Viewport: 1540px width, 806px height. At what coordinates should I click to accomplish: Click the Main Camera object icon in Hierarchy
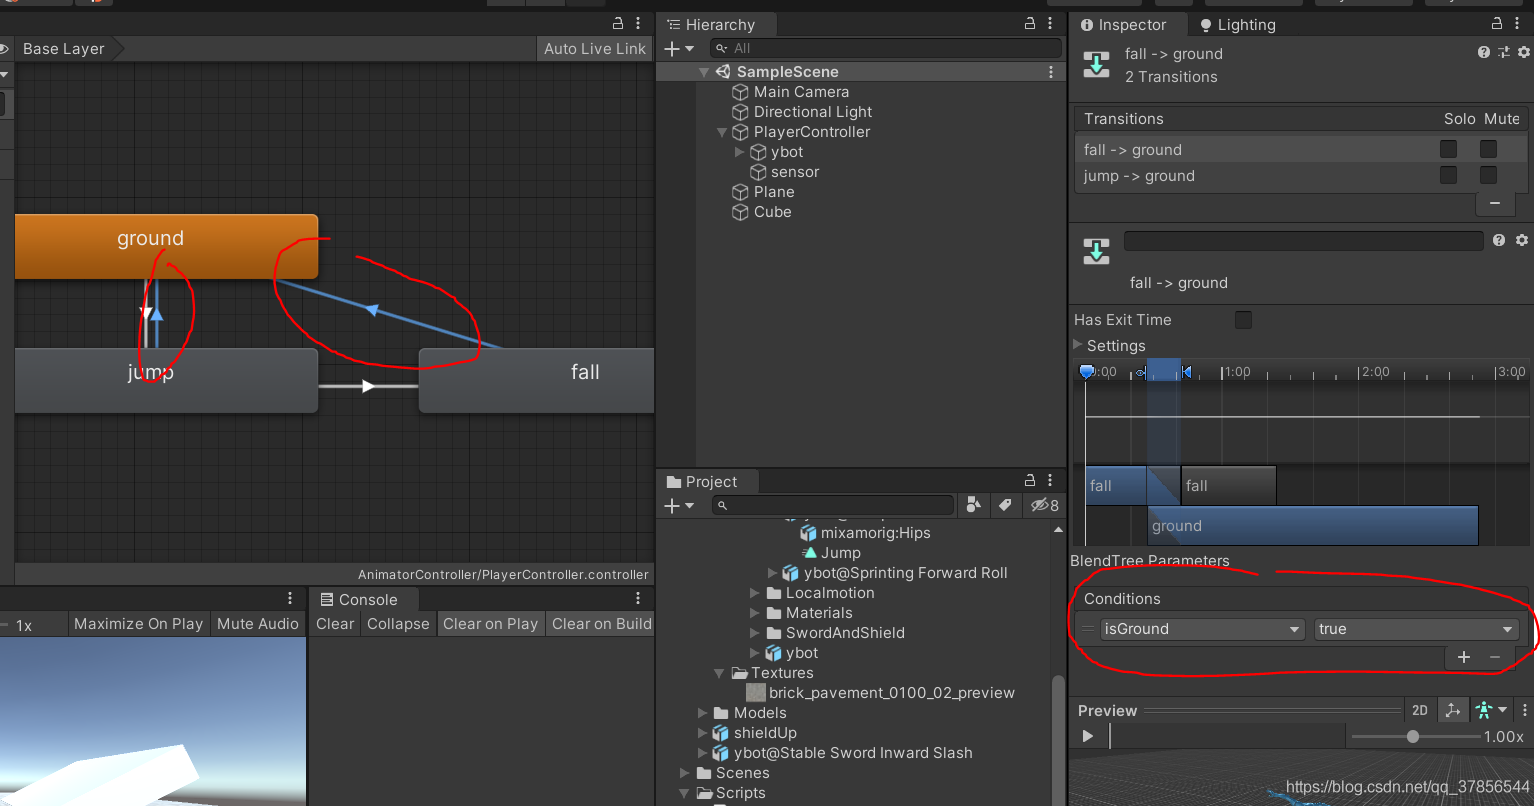(741, 92)
